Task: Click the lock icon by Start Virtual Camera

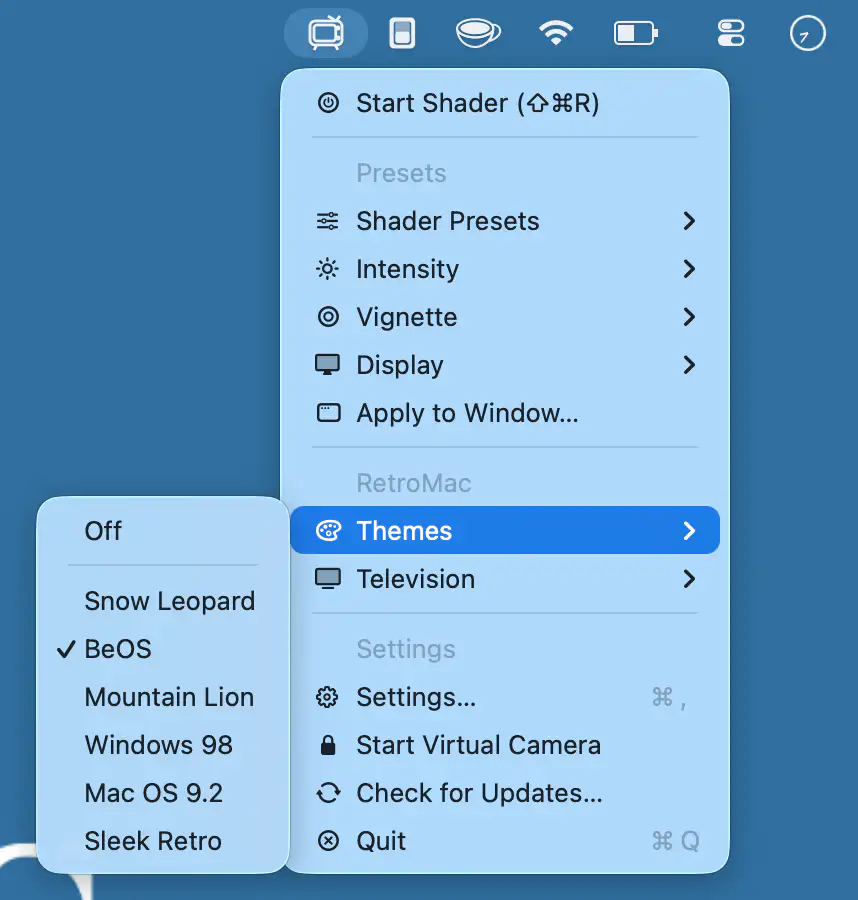Action: [328, 745]
